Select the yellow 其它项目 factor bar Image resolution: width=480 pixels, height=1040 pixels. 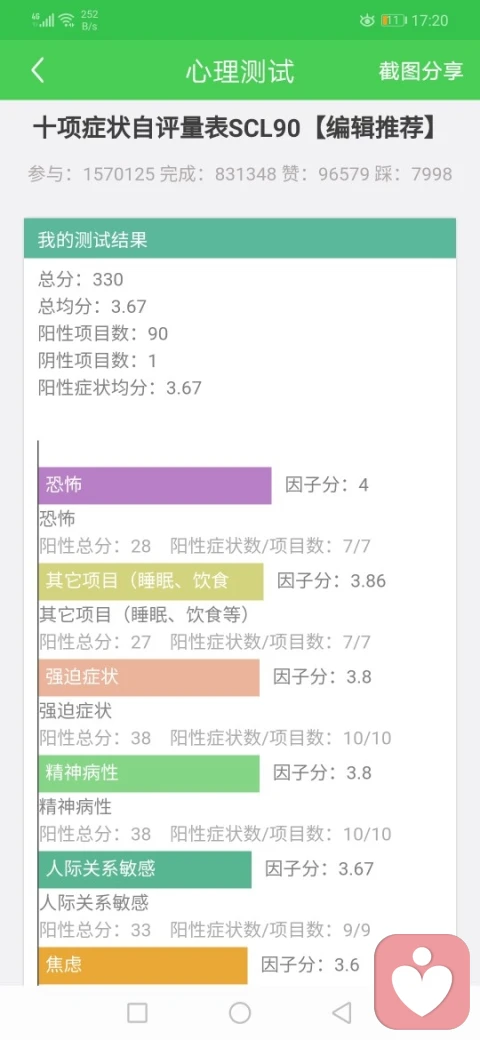point(150,582)
